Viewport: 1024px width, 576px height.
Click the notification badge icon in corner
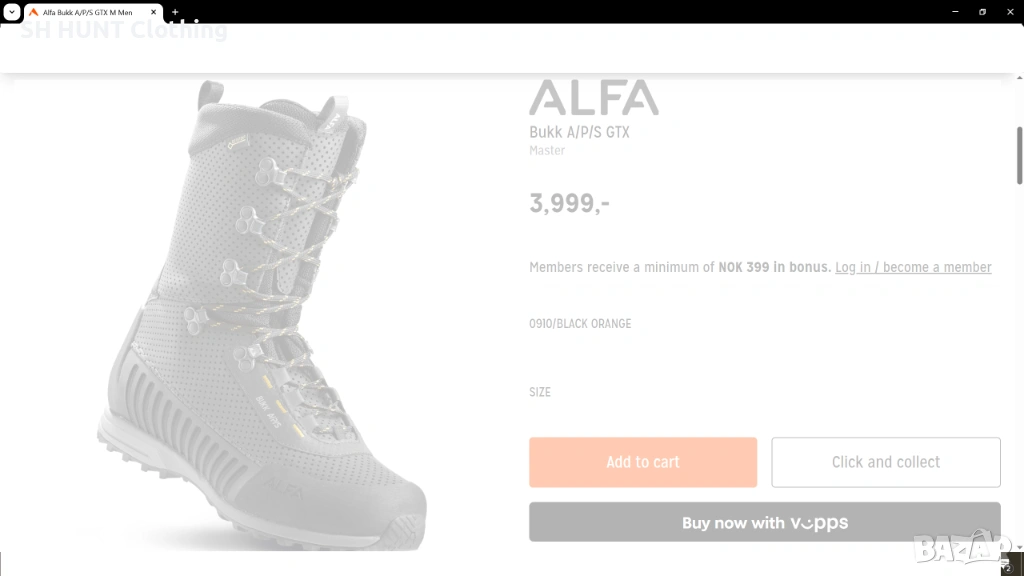click(1008, 567)
